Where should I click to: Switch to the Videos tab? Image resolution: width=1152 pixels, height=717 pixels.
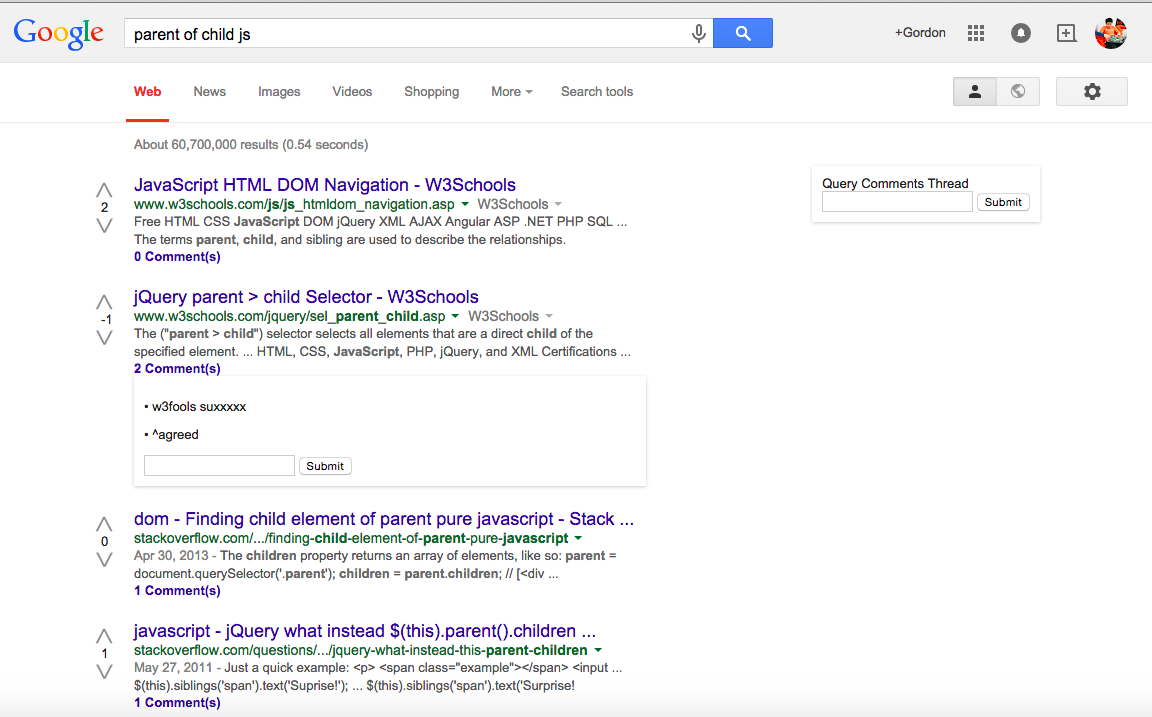click(352, 92)
